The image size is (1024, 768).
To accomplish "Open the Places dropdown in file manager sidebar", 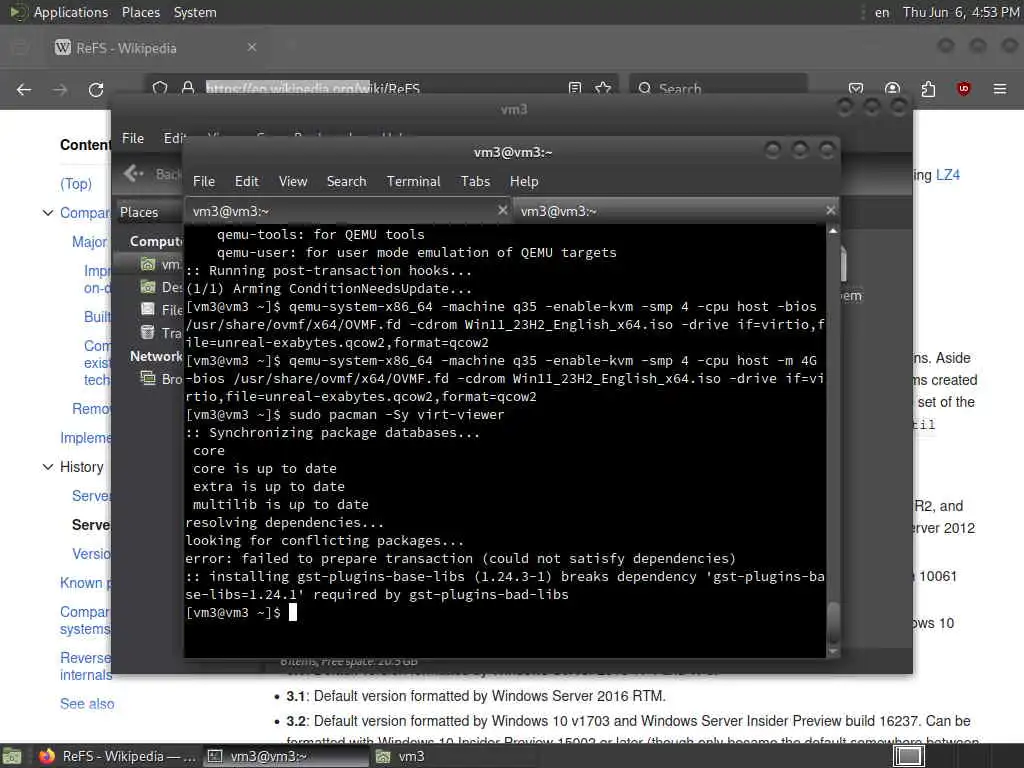I will [x=148, y=212].
